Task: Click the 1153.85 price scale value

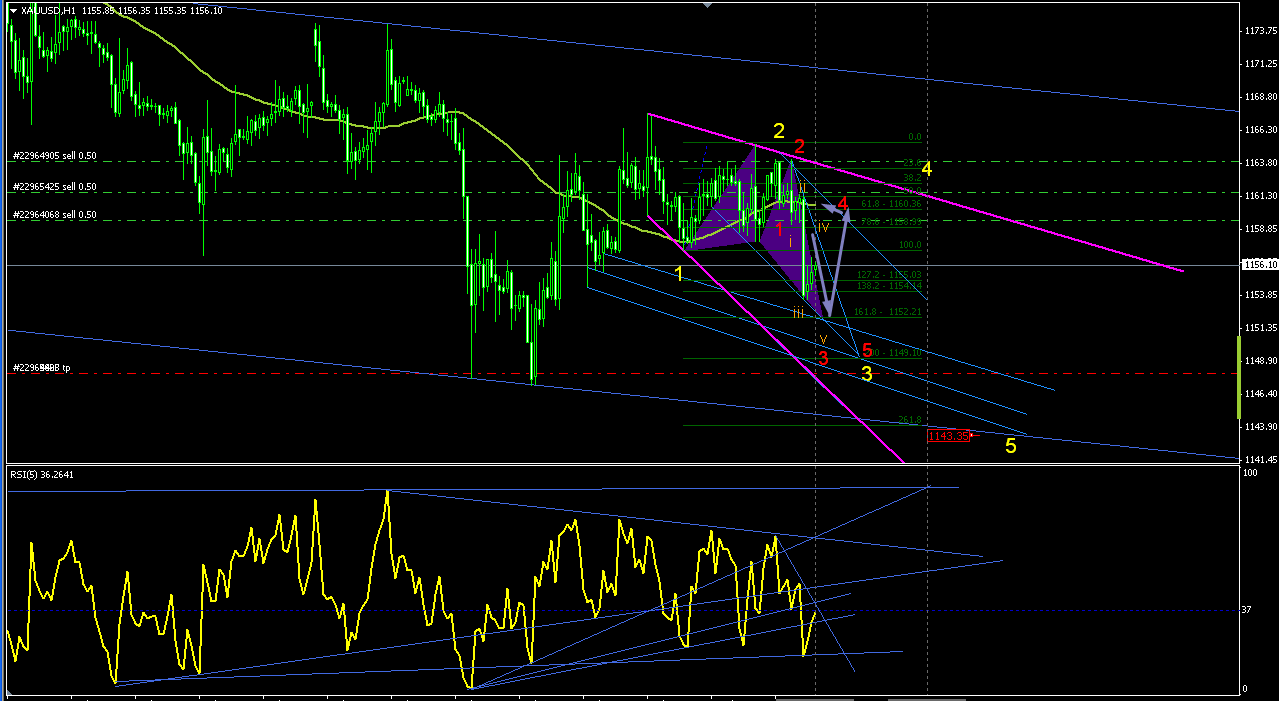Action: [1262, 295]
